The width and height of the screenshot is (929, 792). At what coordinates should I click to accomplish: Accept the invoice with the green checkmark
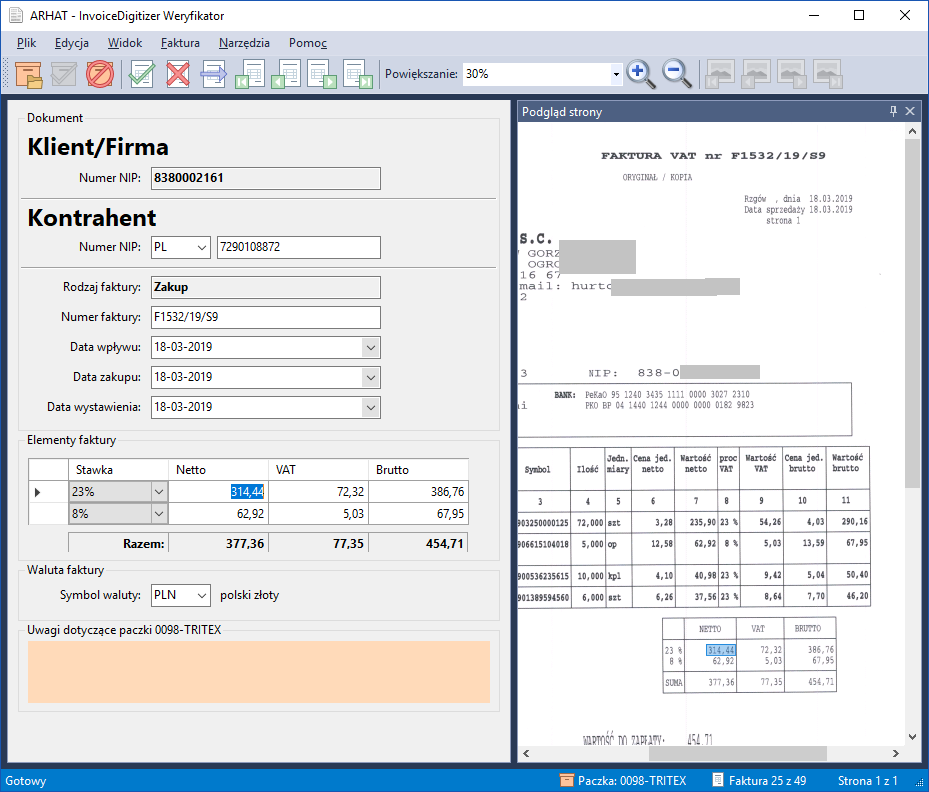pos(142,74)
